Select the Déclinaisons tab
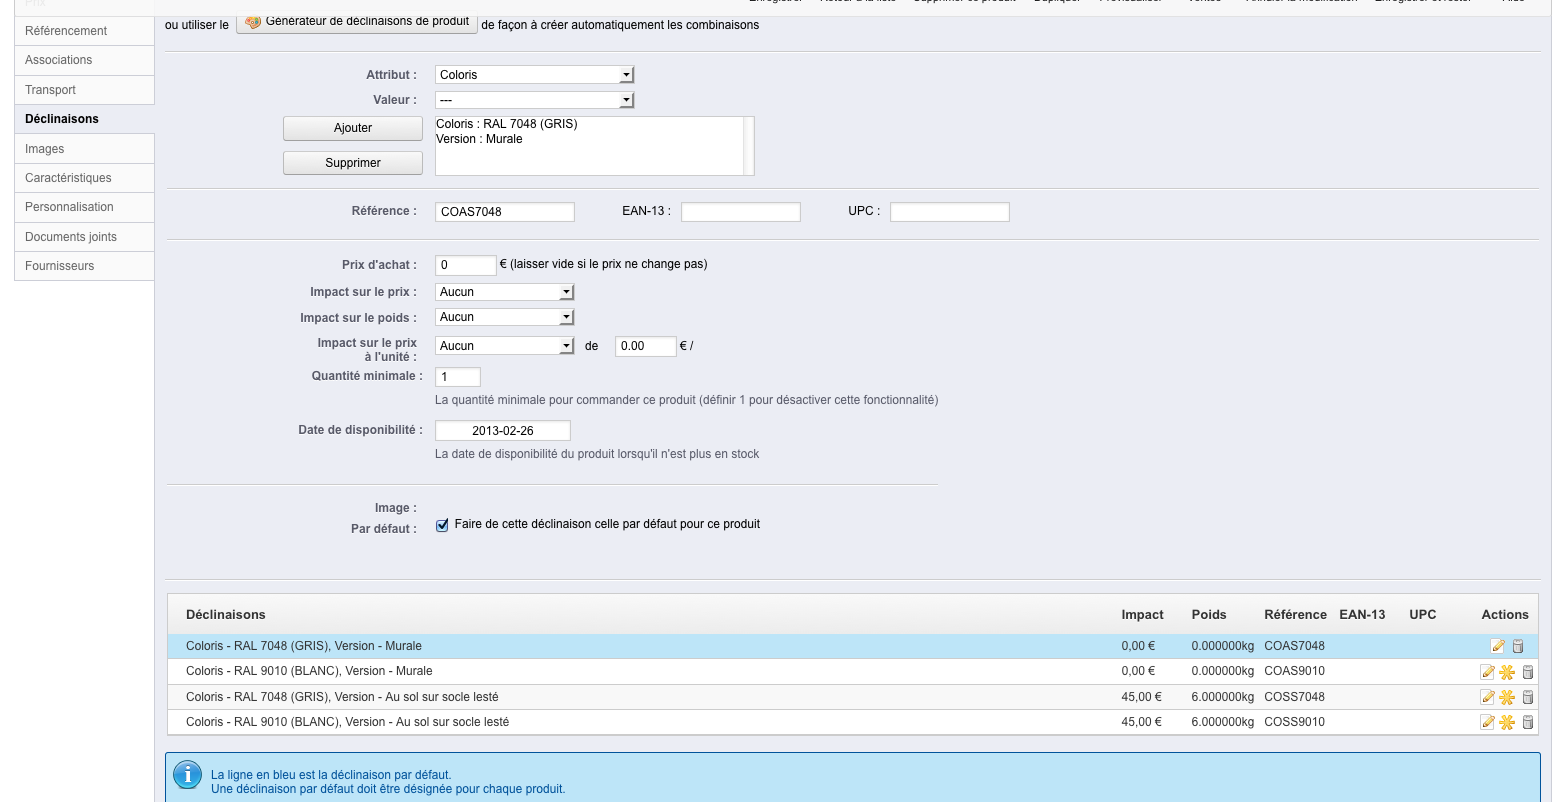 click(84, 119)
